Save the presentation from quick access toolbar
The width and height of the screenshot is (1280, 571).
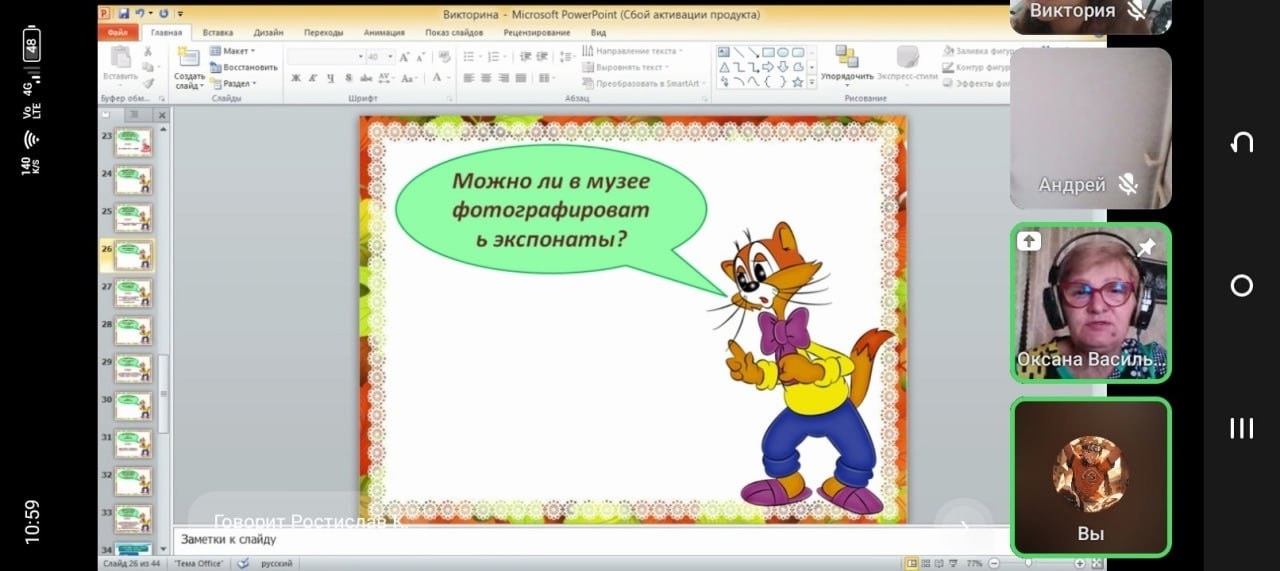[x=123, y=14]
